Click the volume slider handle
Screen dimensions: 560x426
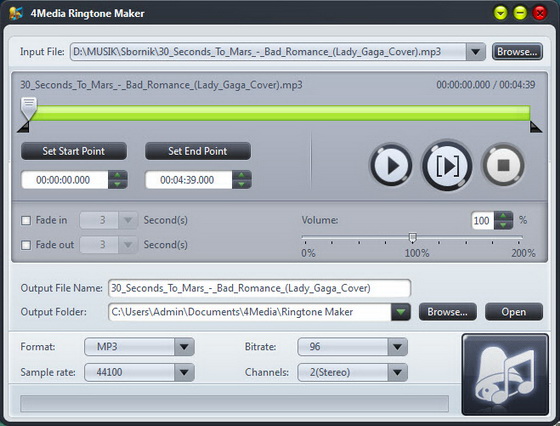coord(412,237)
